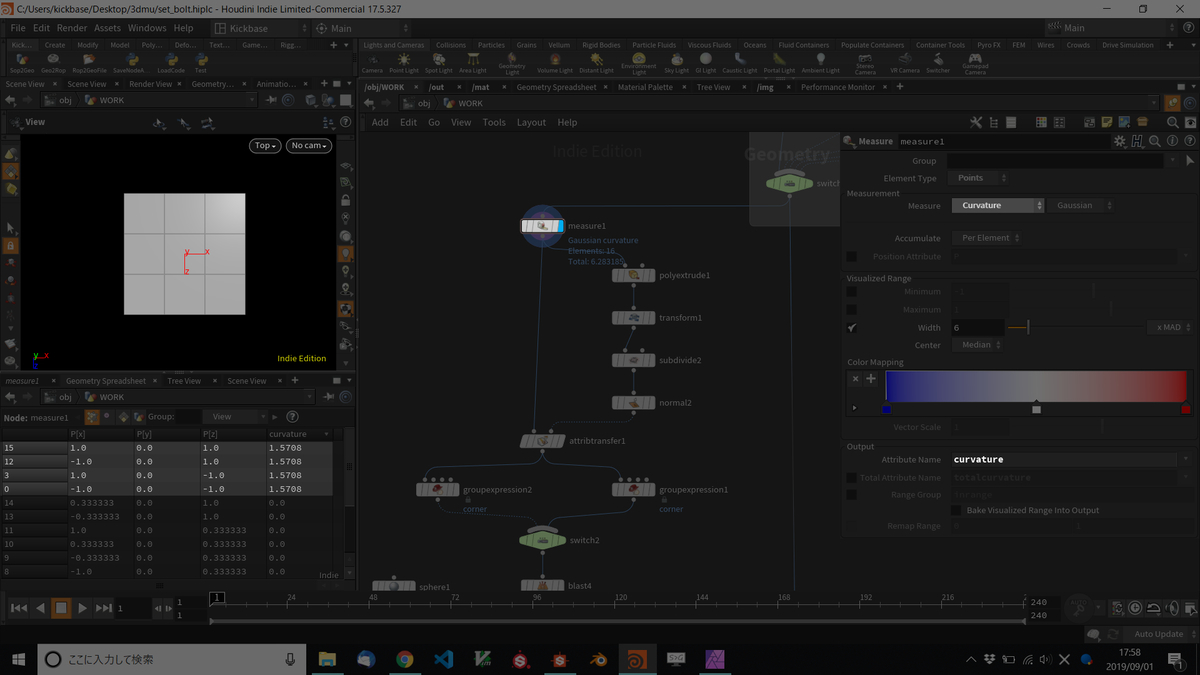
Task: Create a VR Camera from the shelf
Action: coord(905,64)
